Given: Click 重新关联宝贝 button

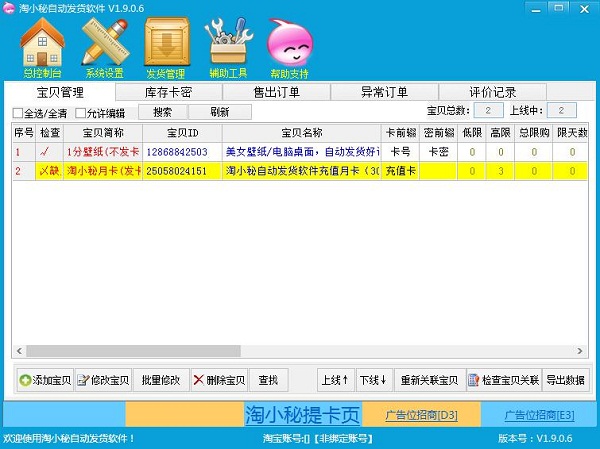Looking at the screenshot, I should point(429,380).
